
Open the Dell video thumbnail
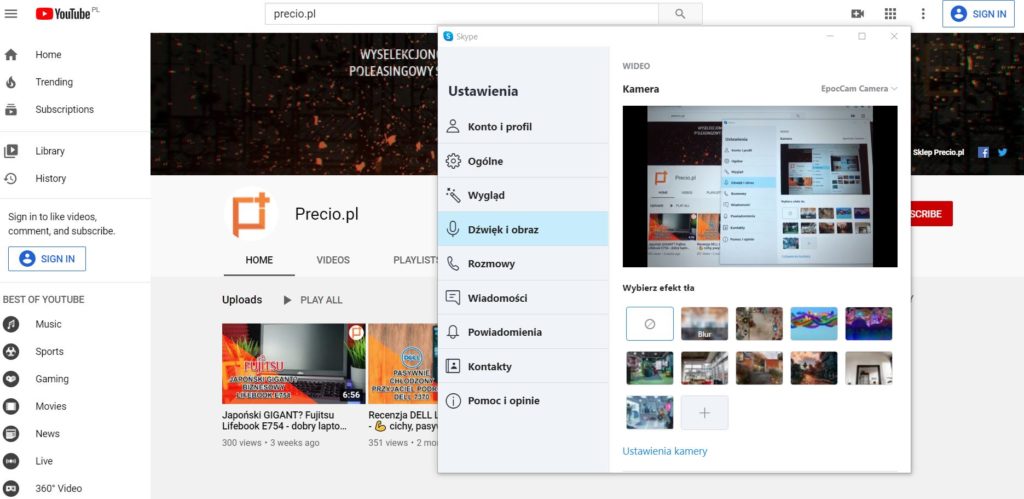[x=403, y=364]
